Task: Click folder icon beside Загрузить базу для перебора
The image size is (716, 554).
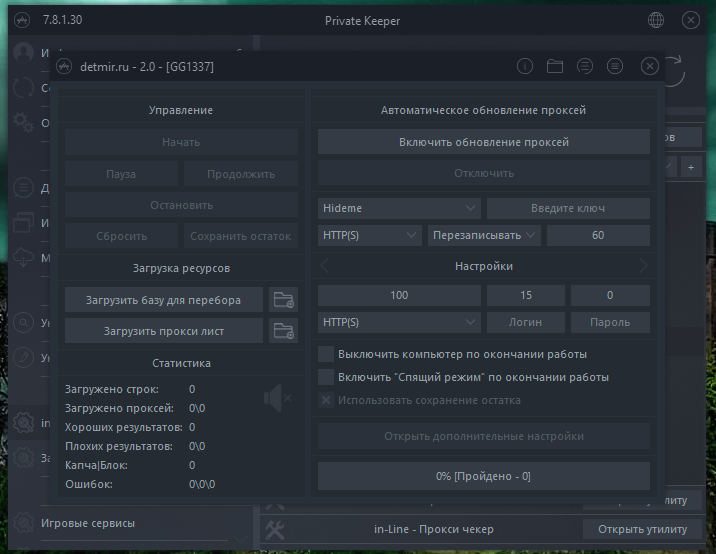Action: coord(284,299)
